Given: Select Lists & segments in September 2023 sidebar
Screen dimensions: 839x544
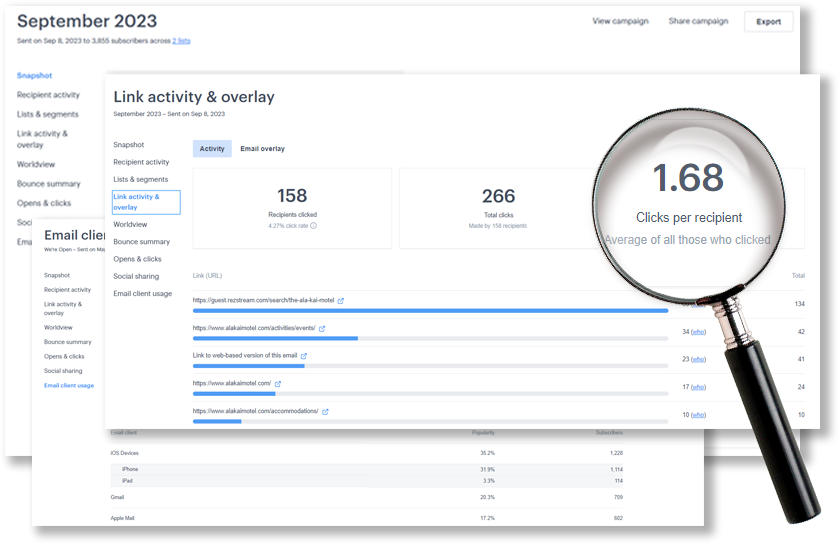Looking at the screenshot, I should (48, 114).
